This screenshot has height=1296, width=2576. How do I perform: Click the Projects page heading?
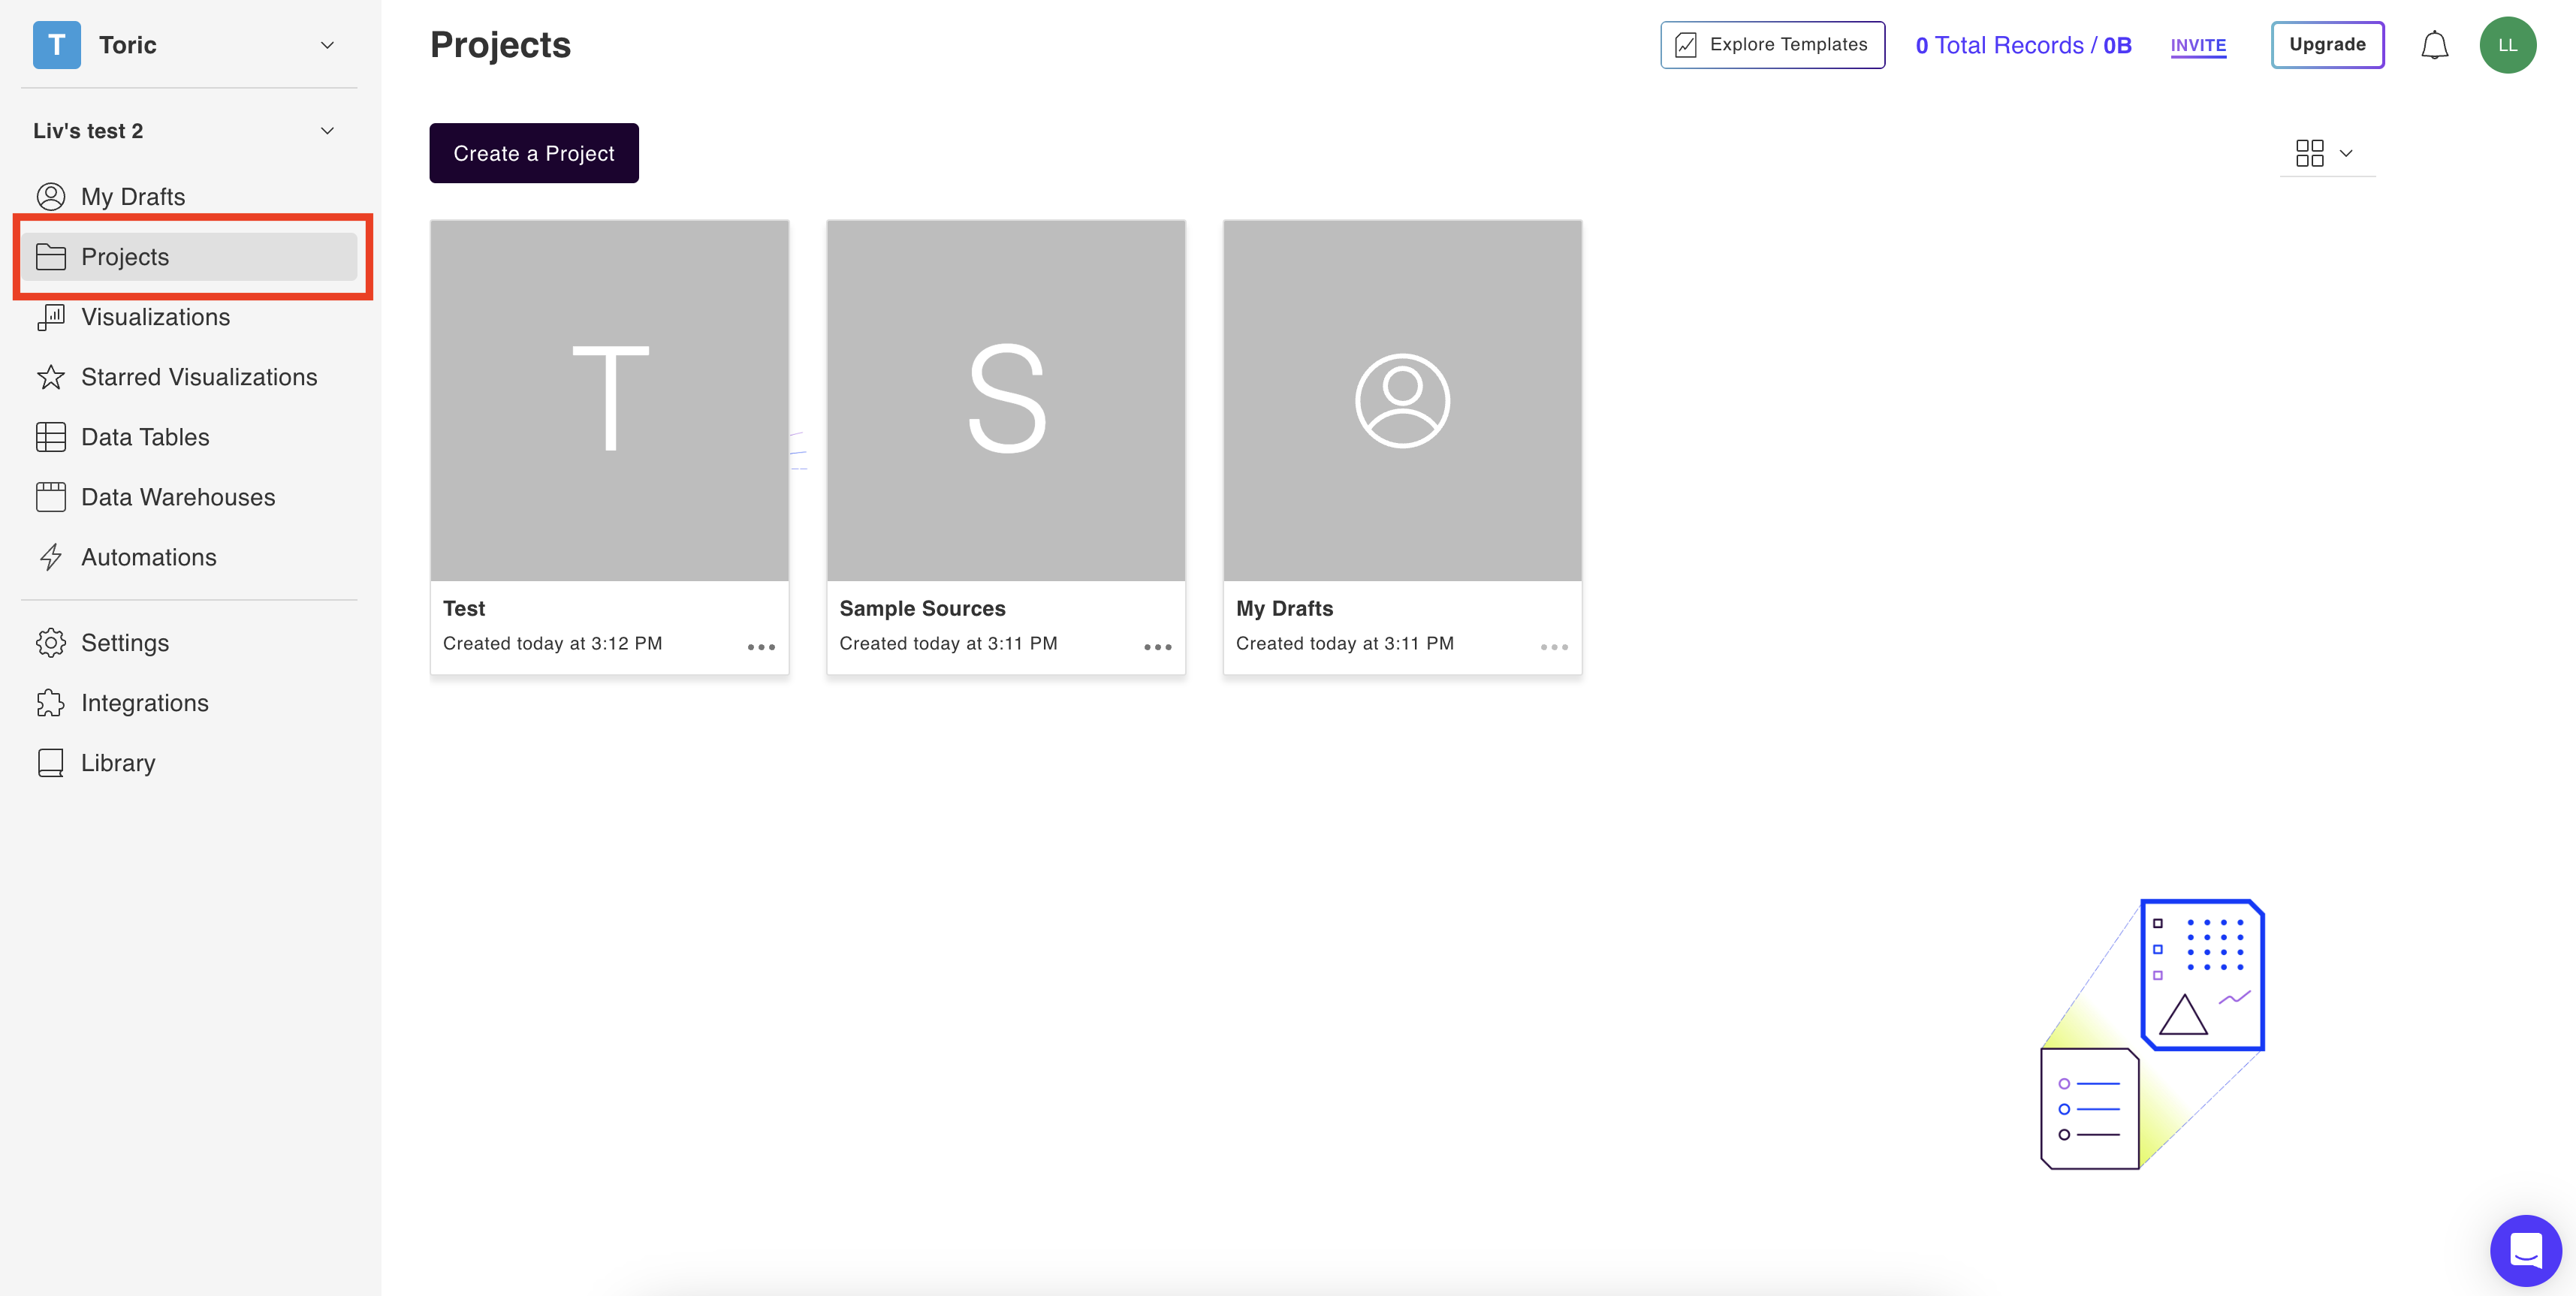pos(500,45)
